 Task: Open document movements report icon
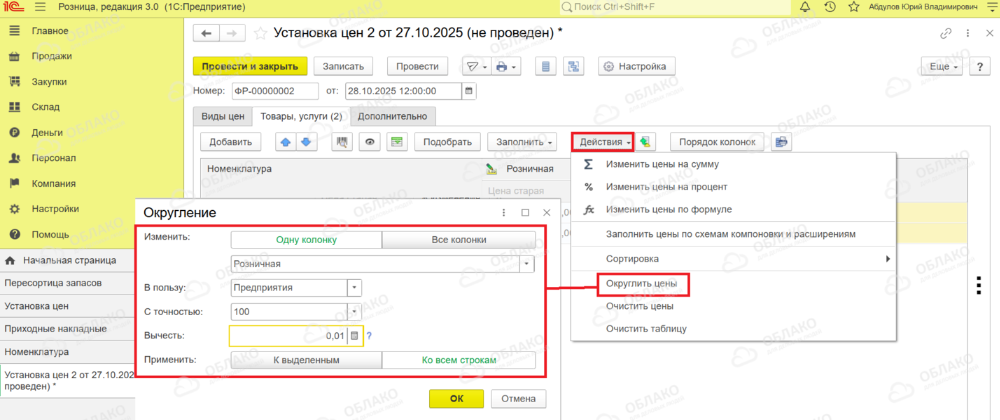547,66
